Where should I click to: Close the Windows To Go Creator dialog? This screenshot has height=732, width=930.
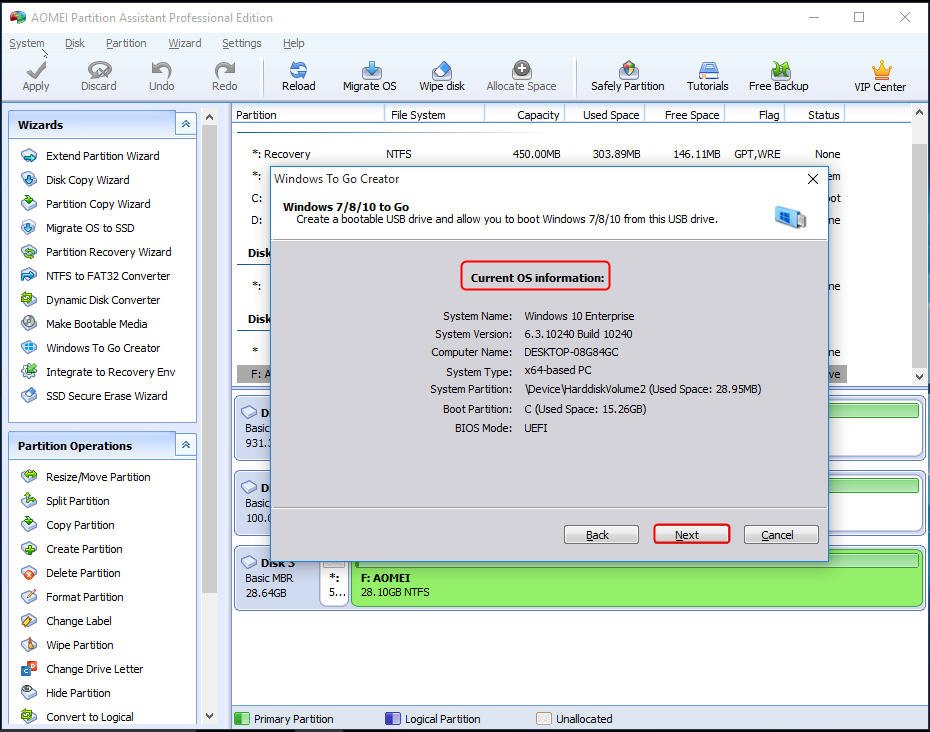[813, 179]
